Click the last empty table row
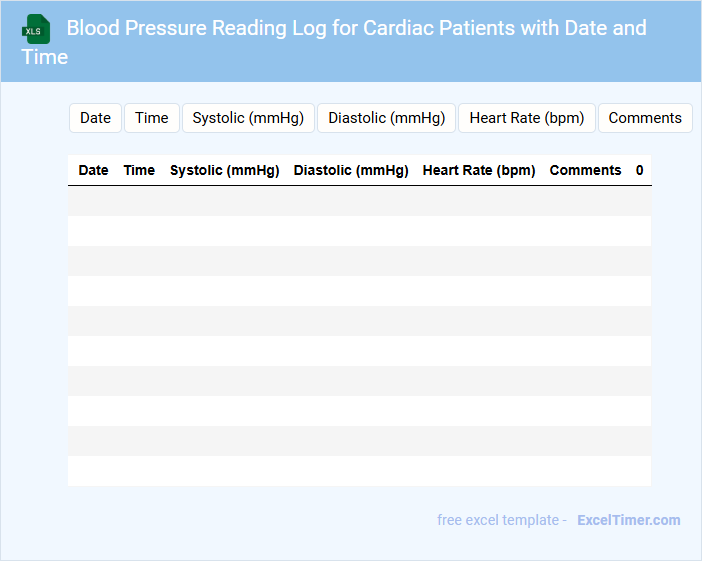Image resolution: width=702 pixels, height=561 pixels. [359, 471]
